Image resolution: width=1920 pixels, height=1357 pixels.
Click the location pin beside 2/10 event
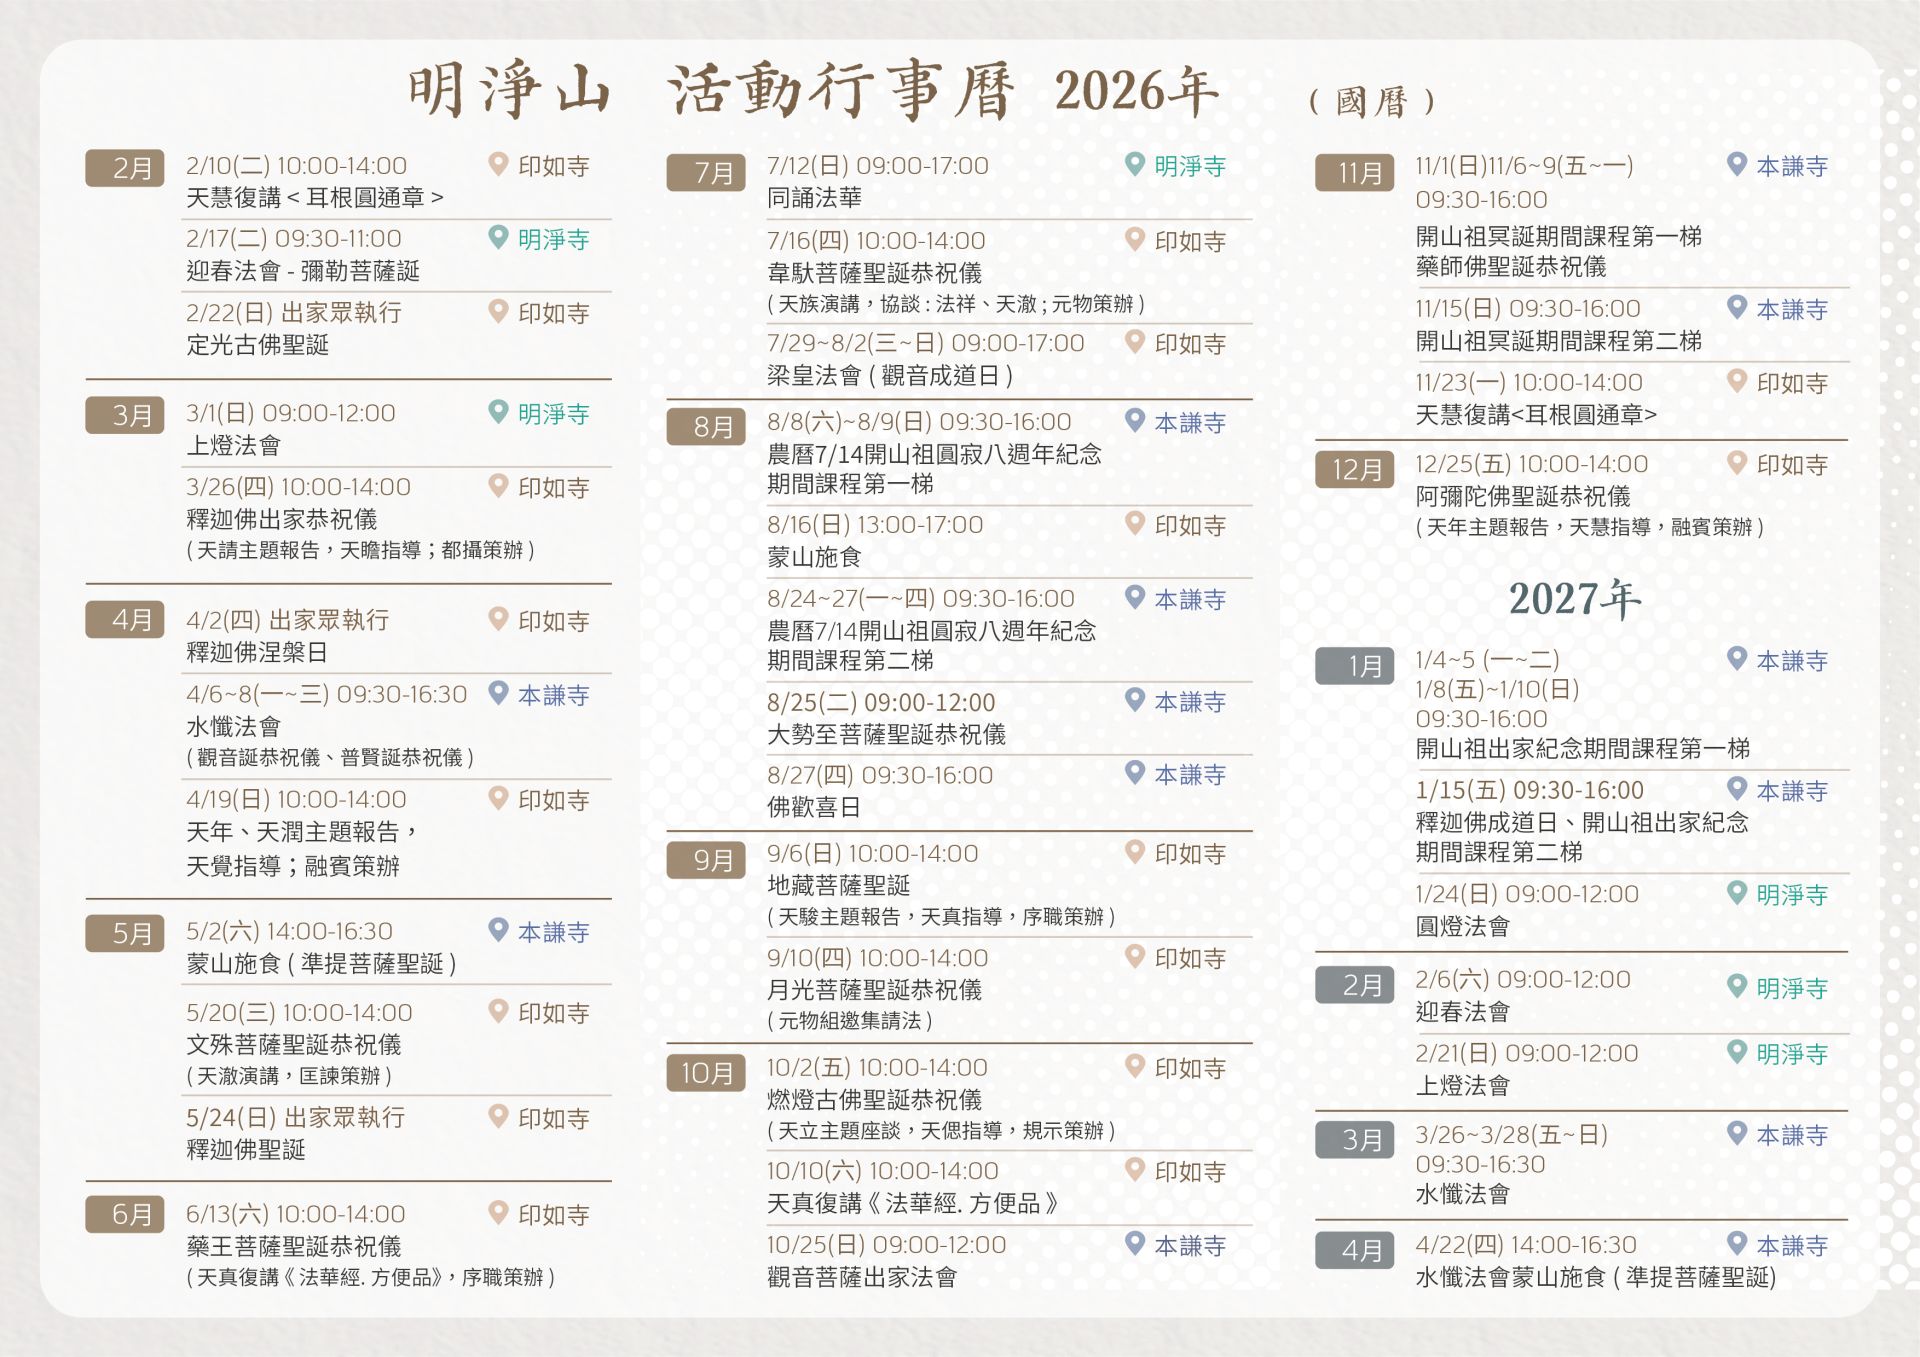tap(498, 164)
